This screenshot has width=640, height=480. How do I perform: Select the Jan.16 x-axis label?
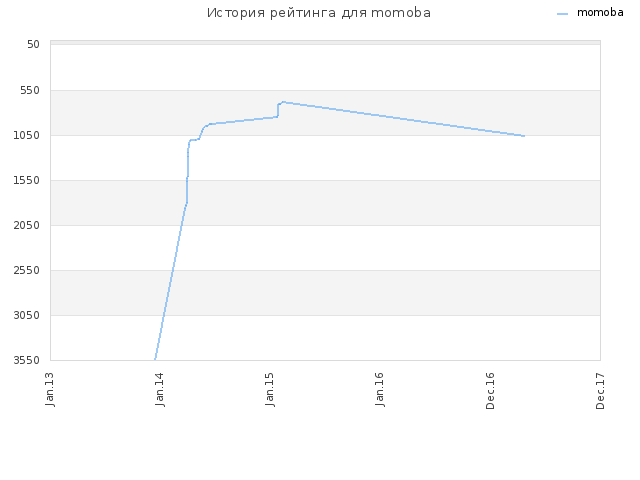pos(380,389)
